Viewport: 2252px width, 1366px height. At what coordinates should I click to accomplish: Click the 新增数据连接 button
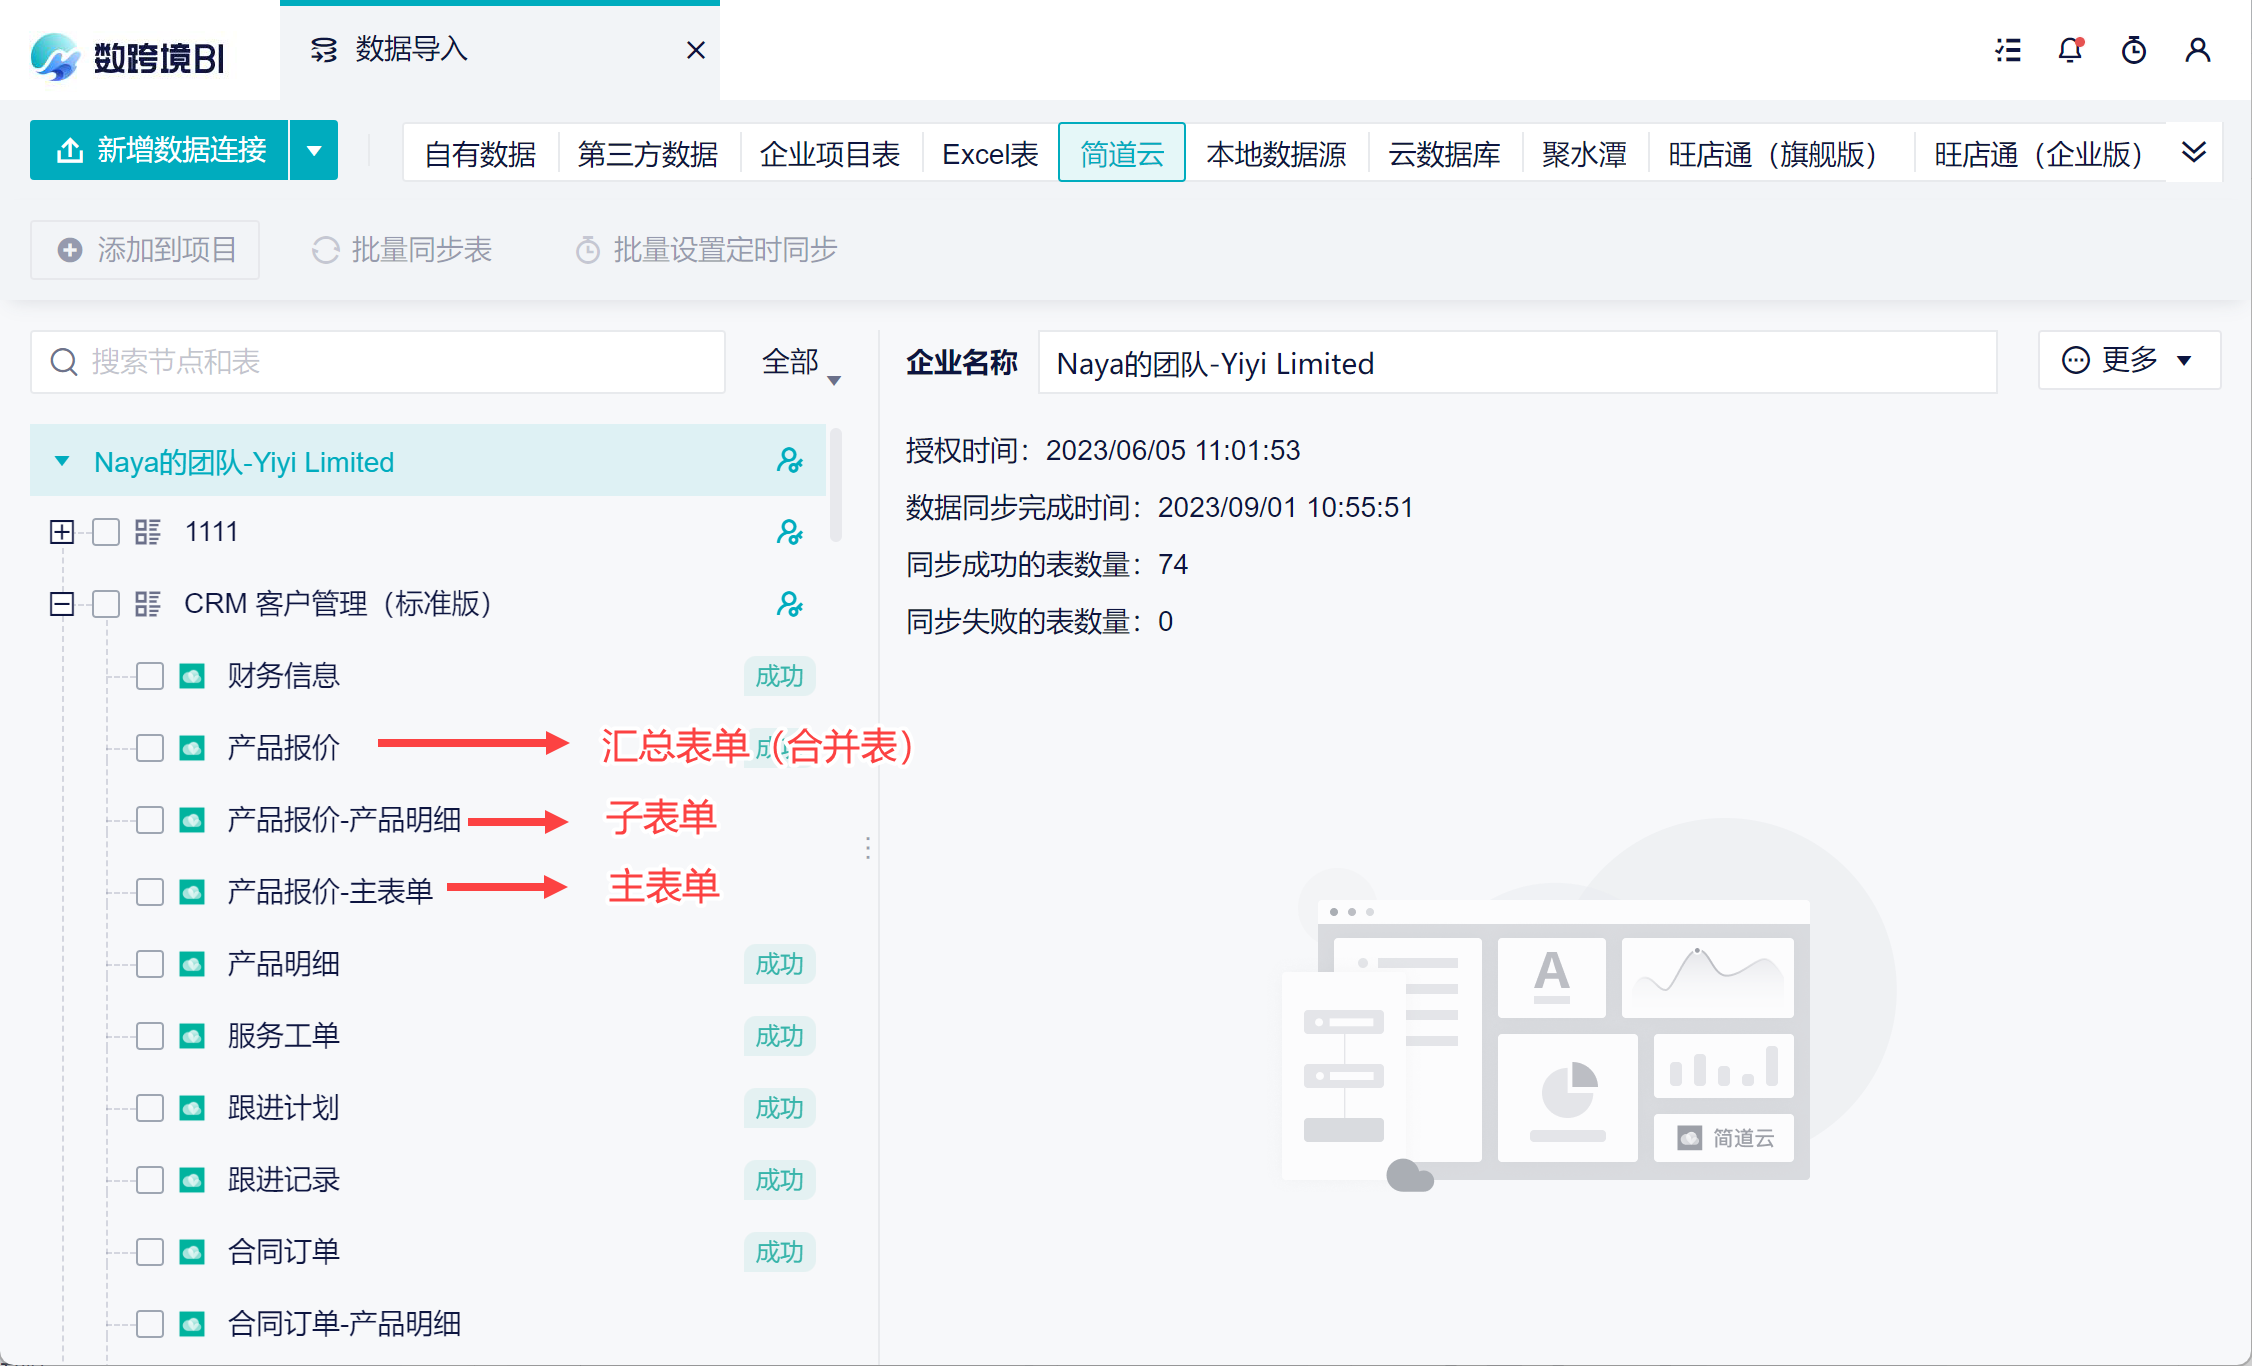160,151
